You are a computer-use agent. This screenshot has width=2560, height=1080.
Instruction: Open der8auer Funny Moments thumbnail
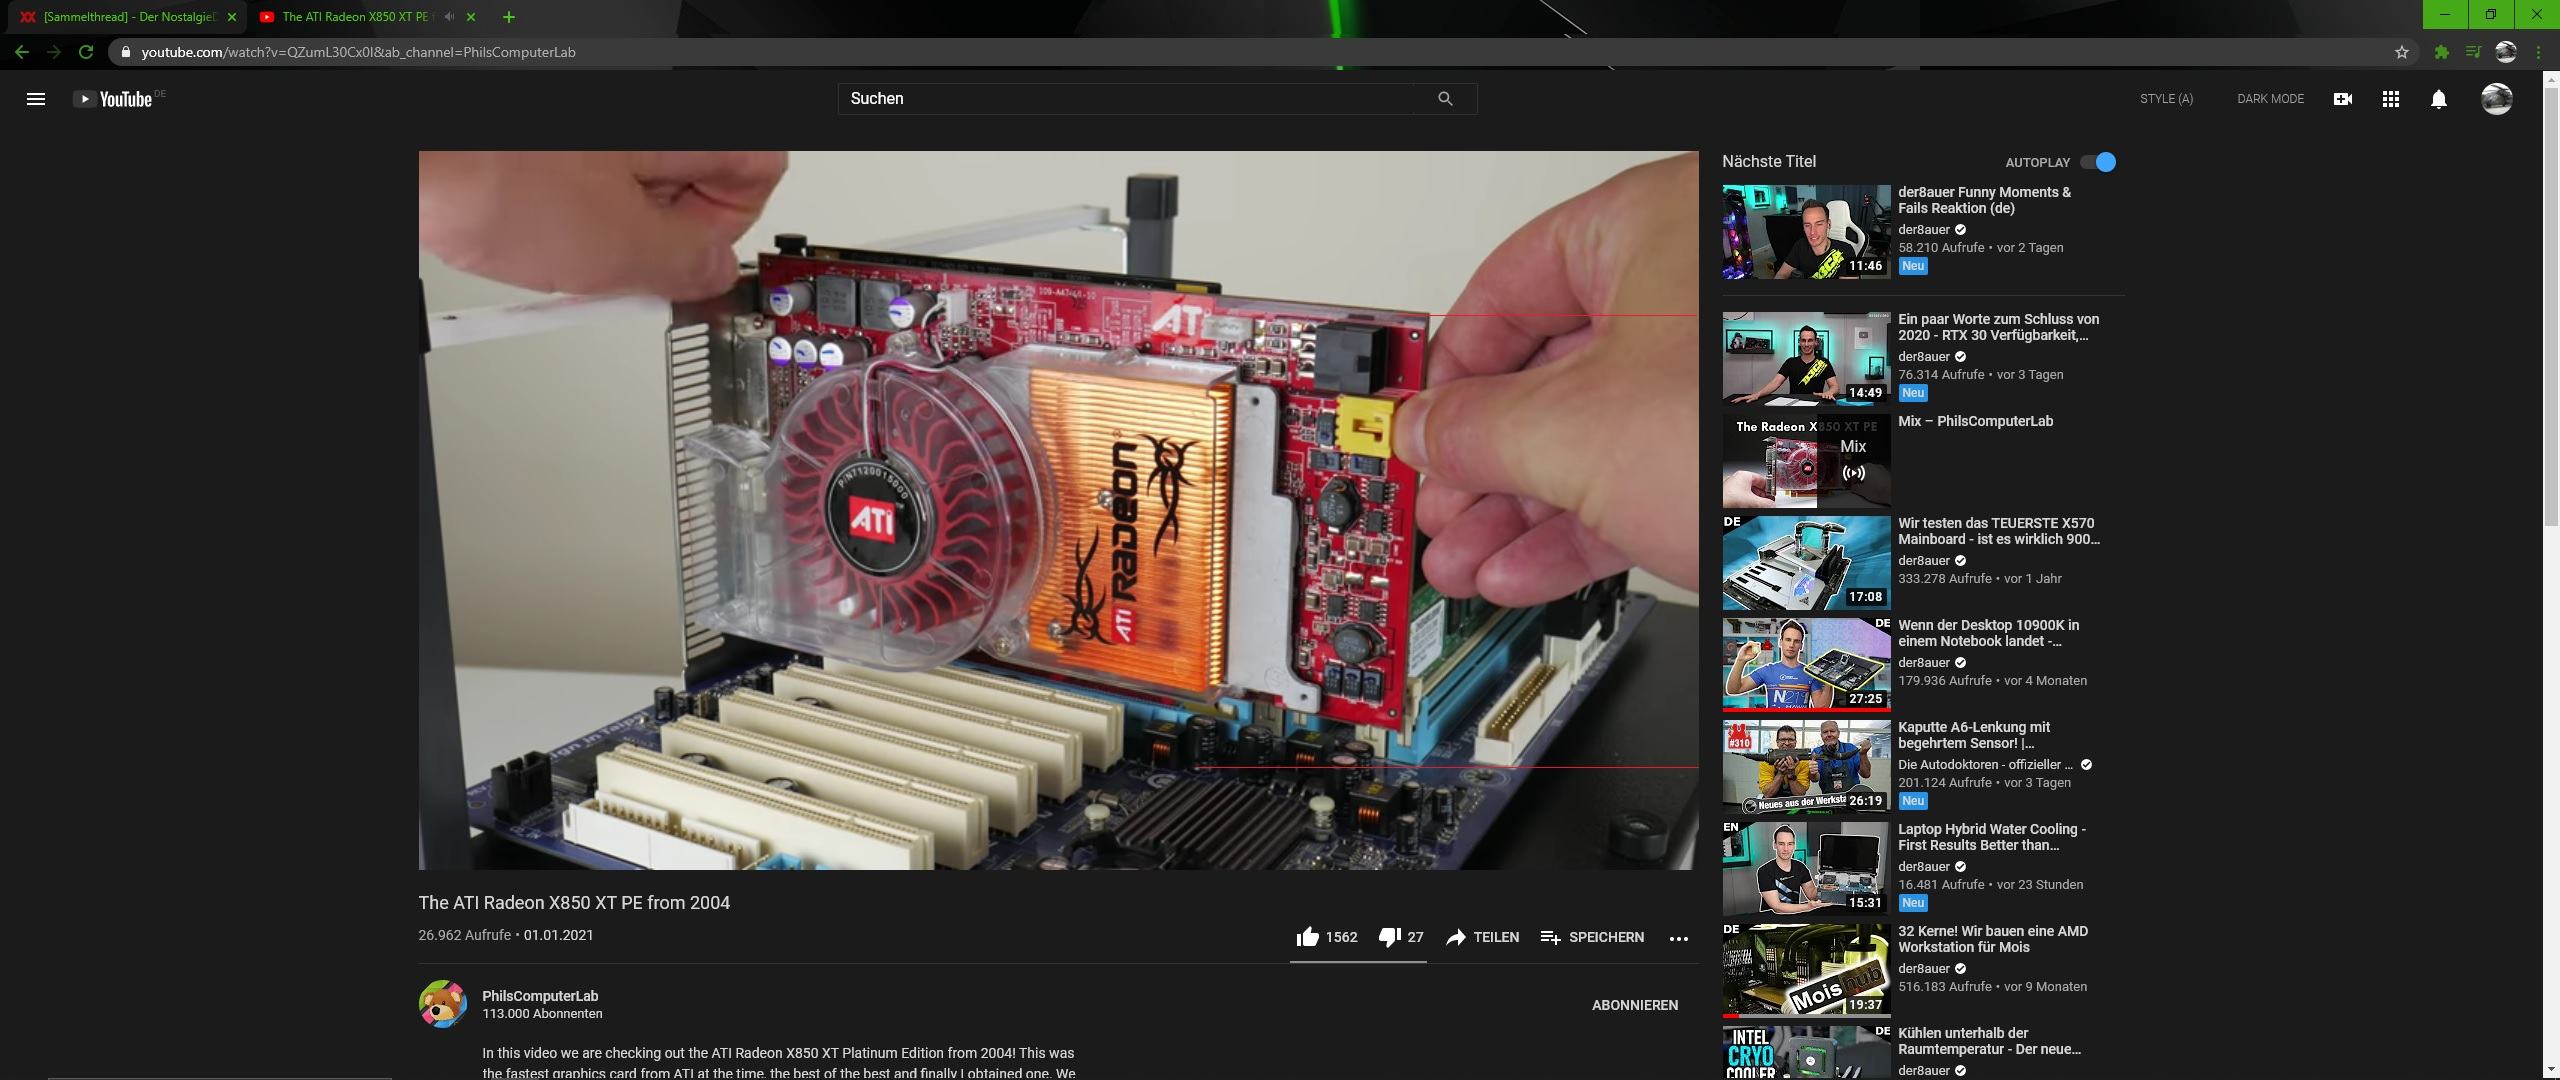[x=1806, y=231]
